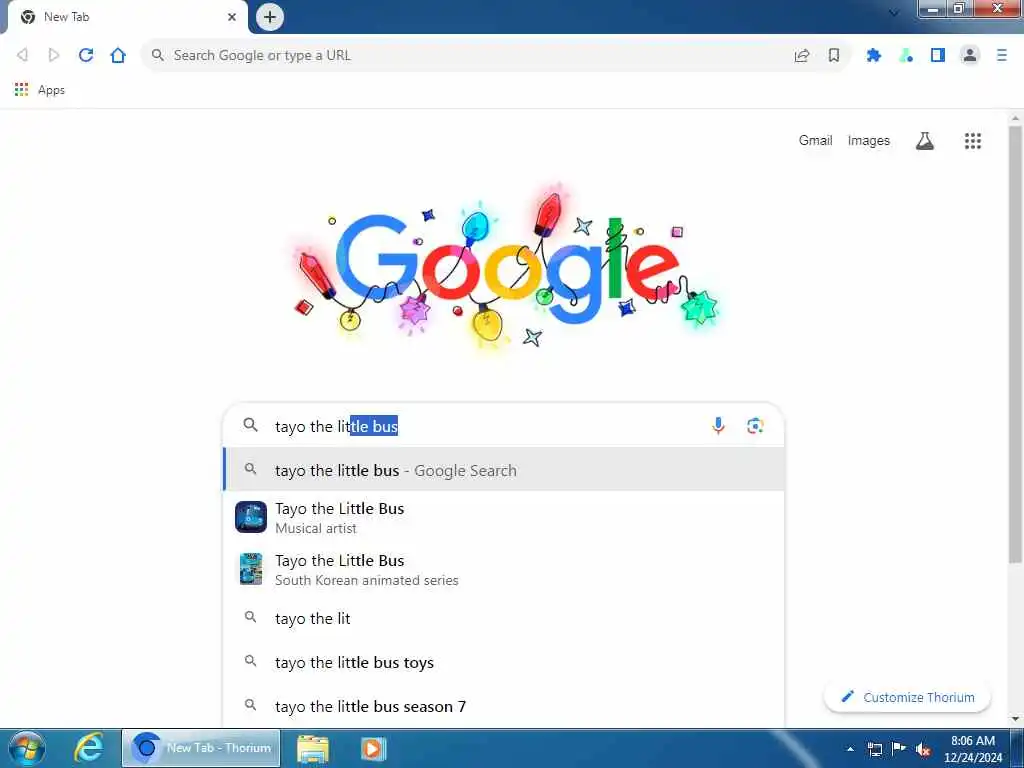Select Tayo the Little Bus Musical artist suggestion
This screenshot has height=768, width=1024.
(504, 517)
